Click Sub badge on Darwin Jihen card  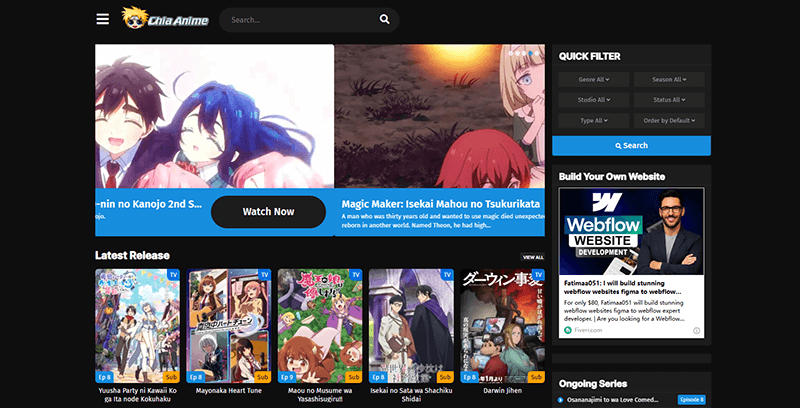(x=536, y=377)
